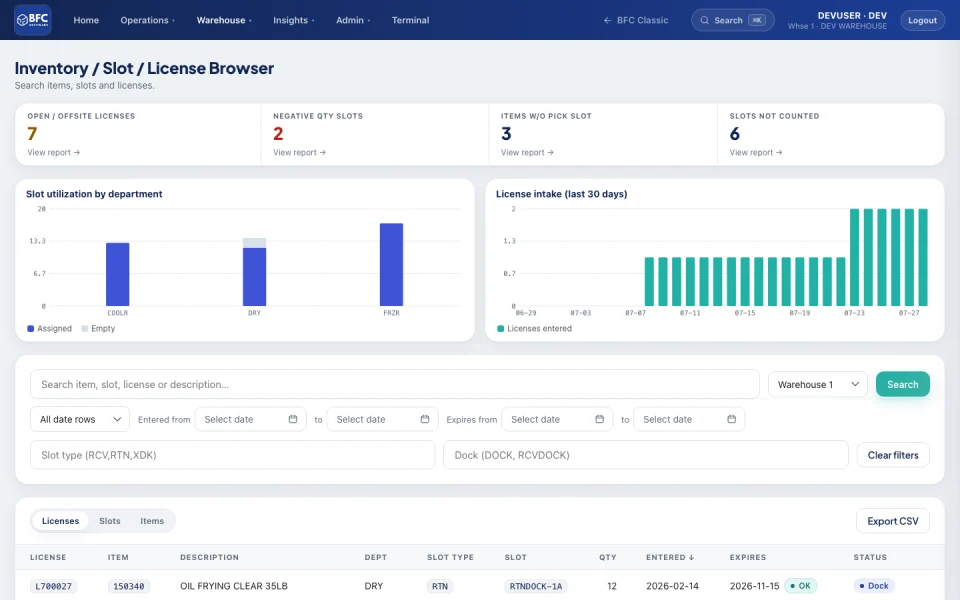Expand the All date rows dropdown

[80, 419]
